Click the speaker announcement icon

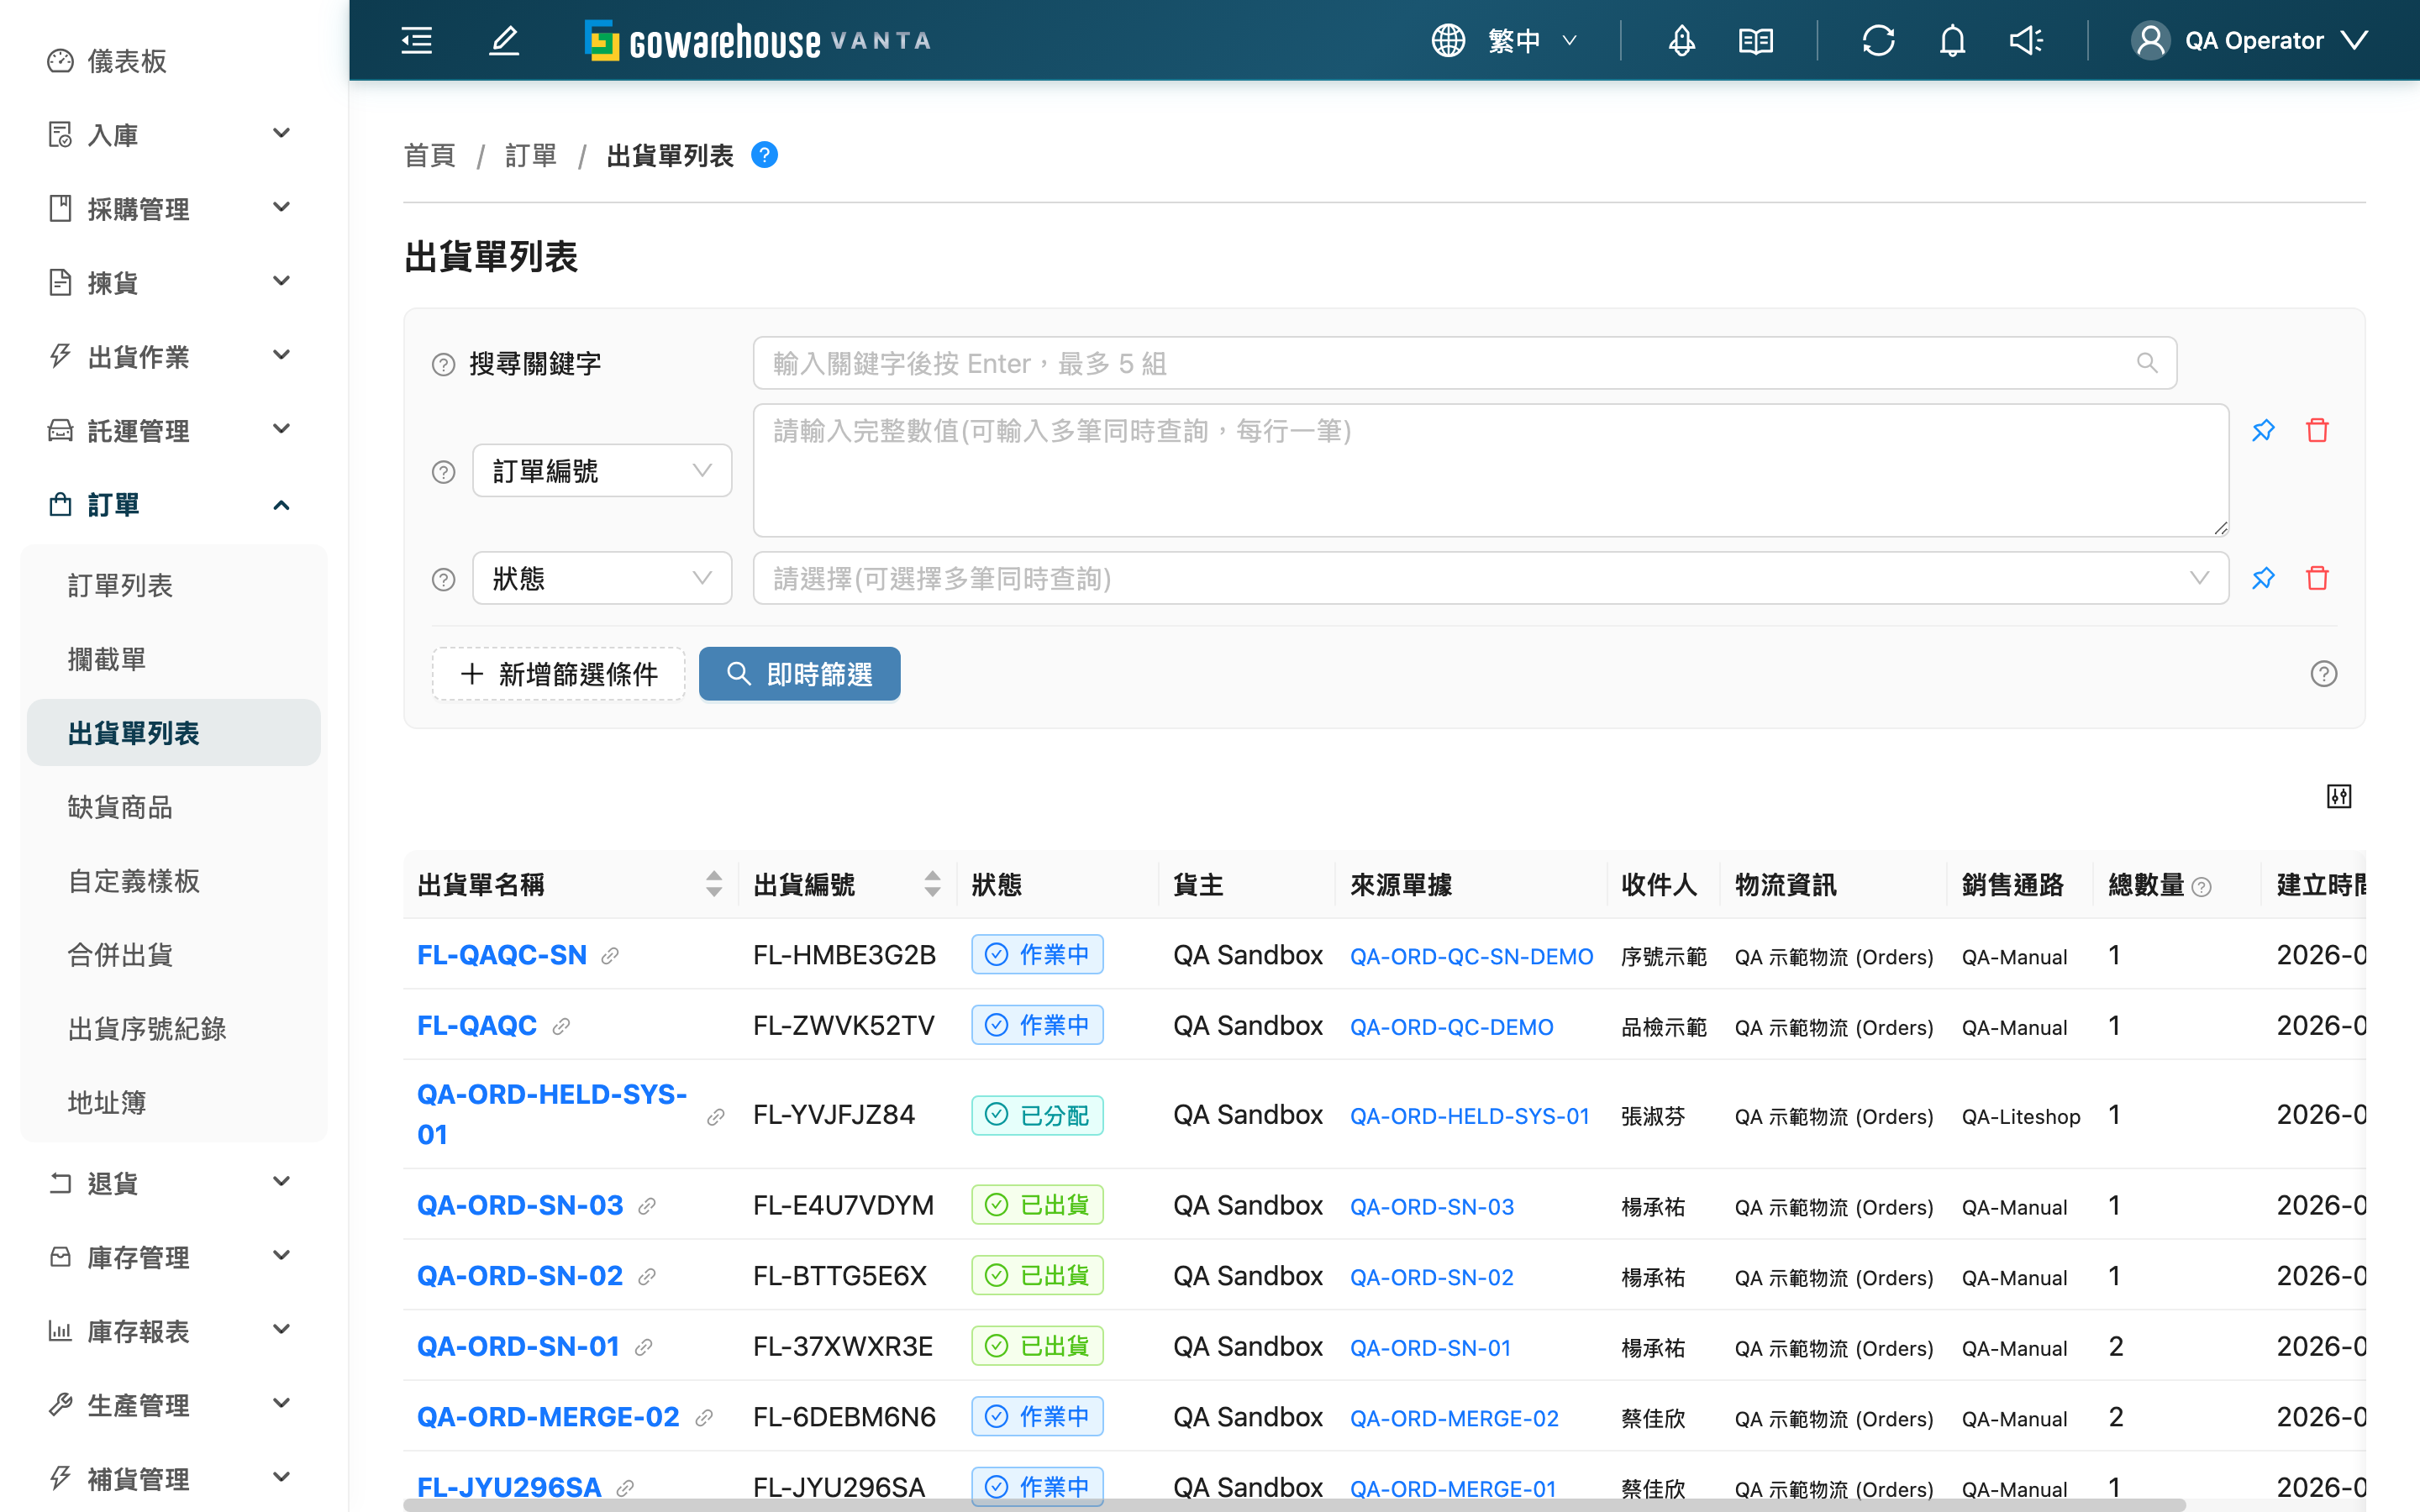[x=2025, y=40]
